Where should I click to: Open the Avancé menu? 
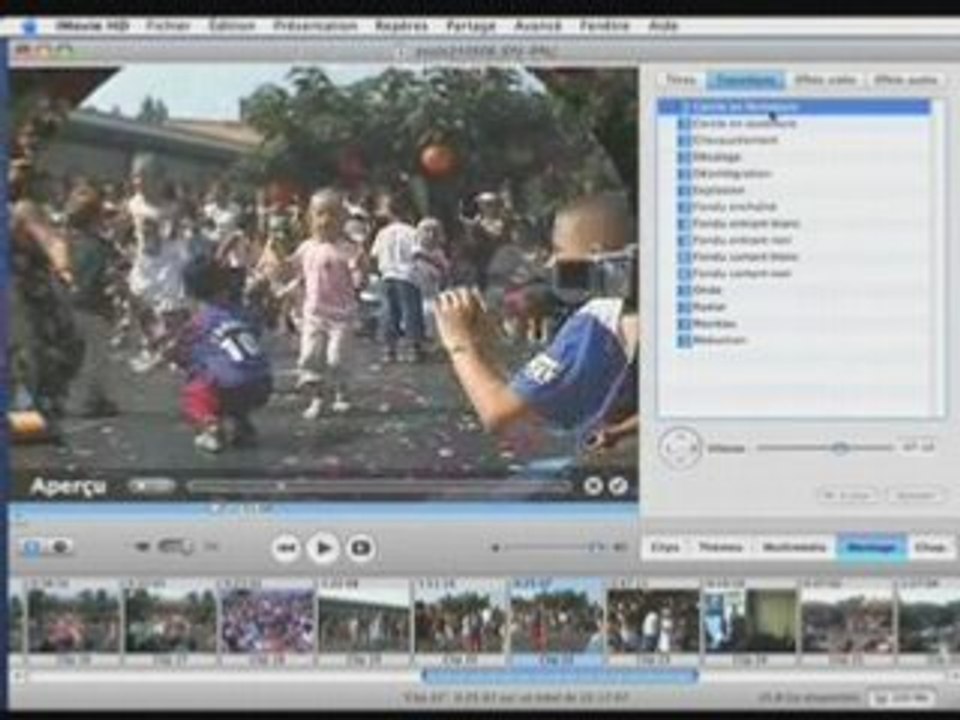click(x=538, y=26)
